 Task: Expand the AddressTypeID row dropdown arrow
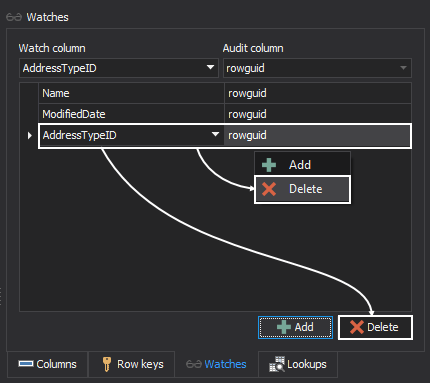(x=215, y=134)
